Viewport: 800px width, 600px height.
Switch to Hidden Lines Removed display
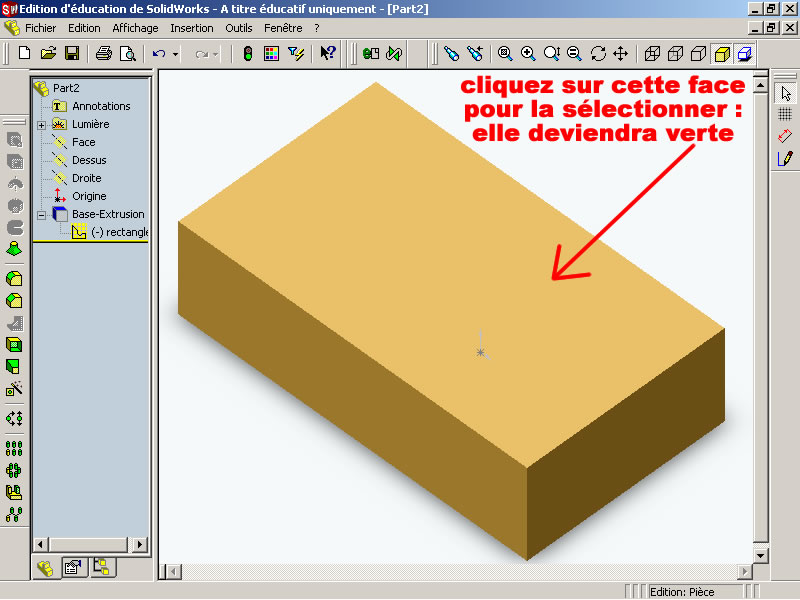pos(698,53)
